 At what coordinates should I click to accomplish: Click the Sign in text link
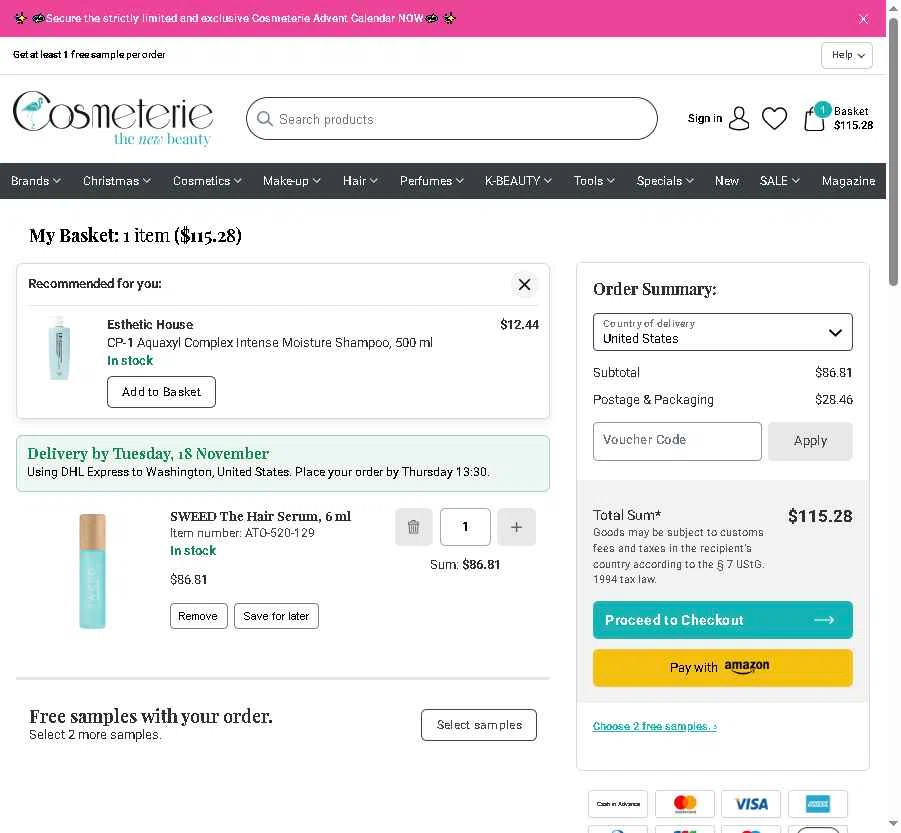tap(704, 118)
